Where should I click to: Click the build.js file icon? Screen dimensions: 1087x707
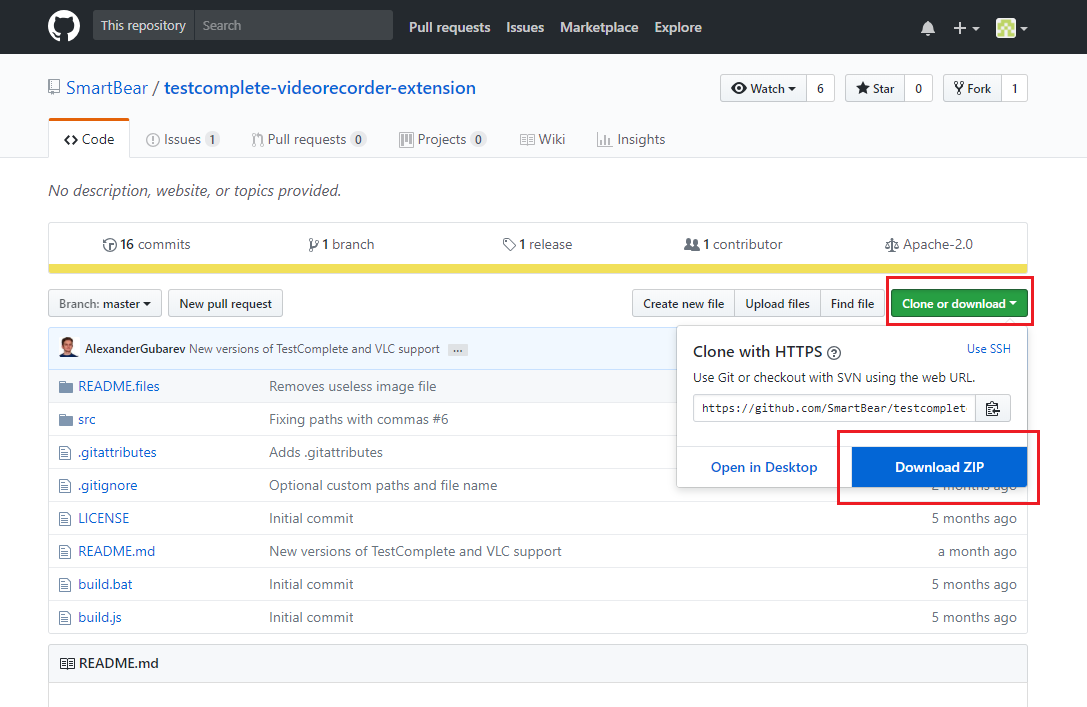[65, 618]
